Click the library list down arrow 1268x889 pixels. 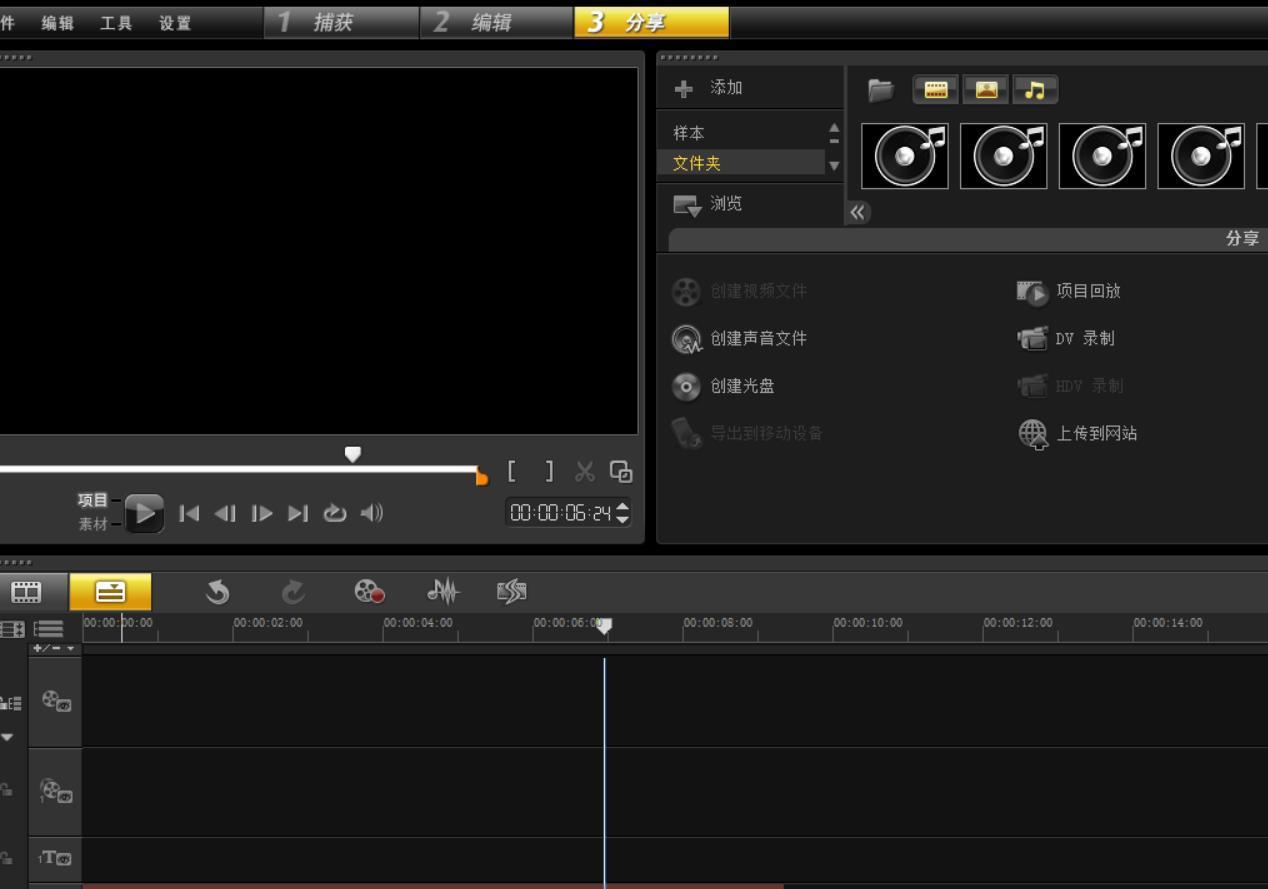[x=834, y=166]
